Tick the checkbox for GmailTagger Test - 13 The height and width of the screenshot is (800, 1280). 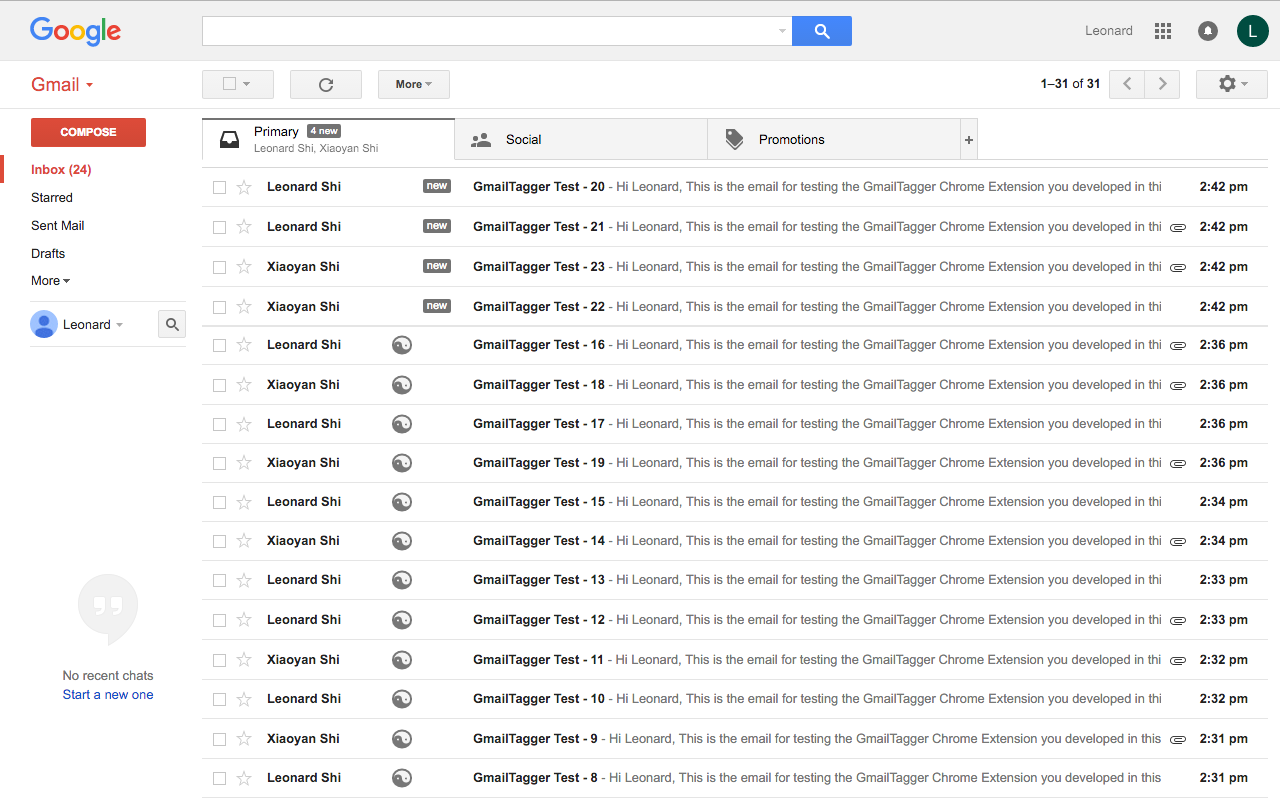pos(219,581)
